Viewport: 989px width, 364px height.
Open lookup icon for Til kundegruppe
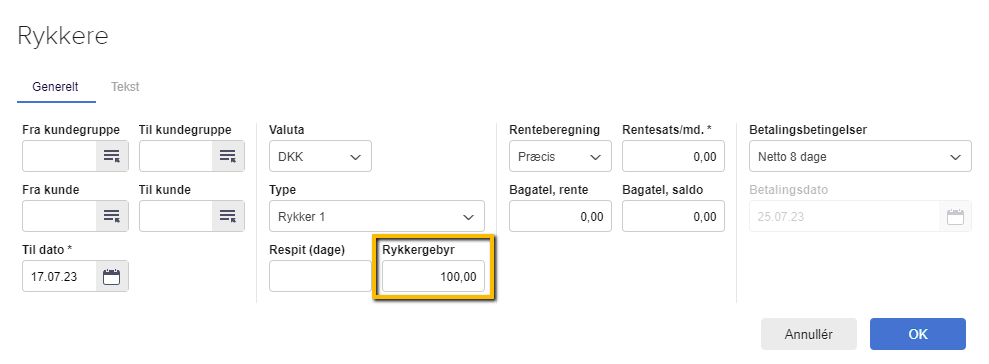pyautogui.click(x=228, y=156)
